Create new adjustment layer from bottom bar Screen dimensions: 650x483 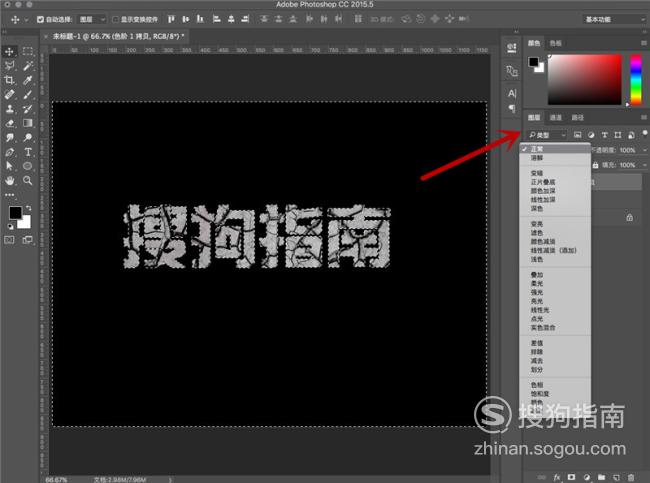click(x=586, y=477)
